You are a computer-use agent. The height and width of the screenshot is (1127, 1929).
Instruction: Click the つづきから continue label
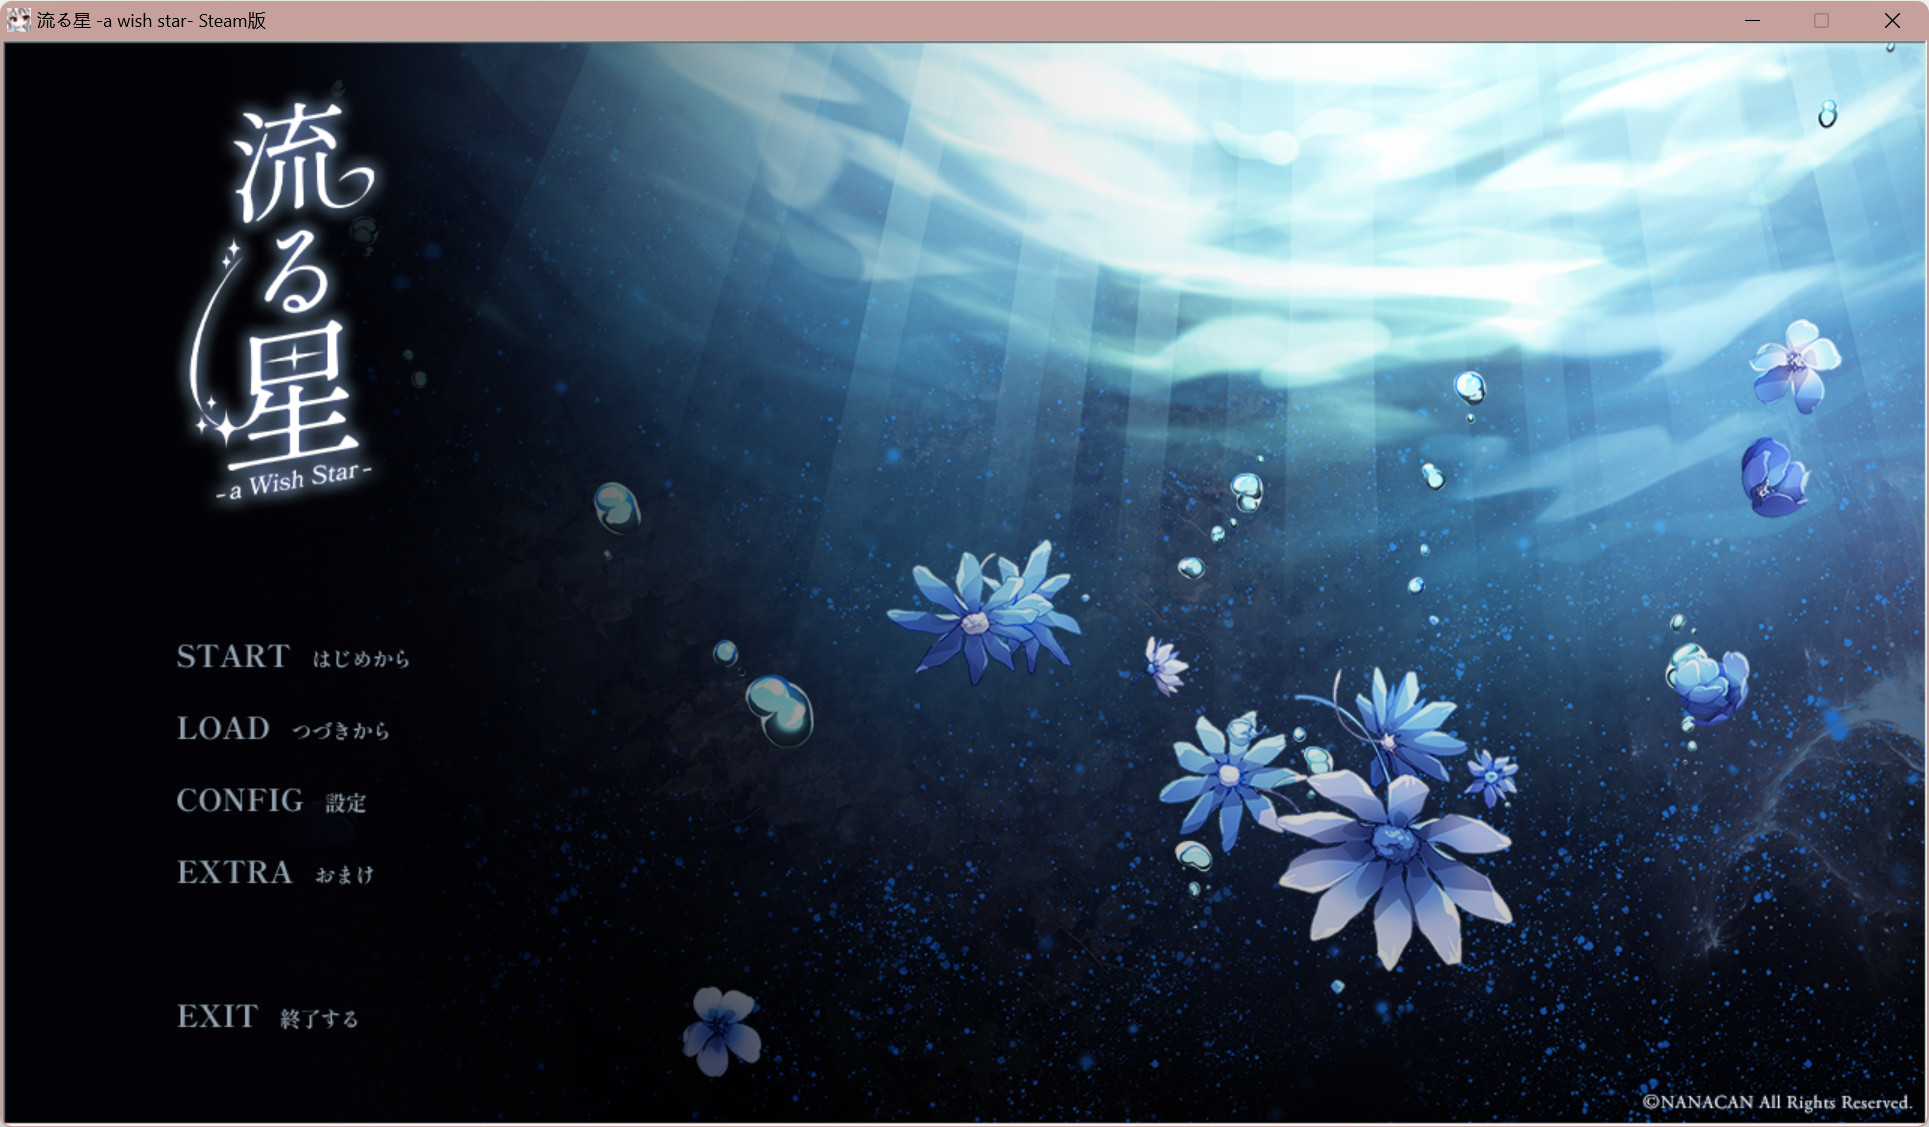pyautogui.click(x=340, y=731)
